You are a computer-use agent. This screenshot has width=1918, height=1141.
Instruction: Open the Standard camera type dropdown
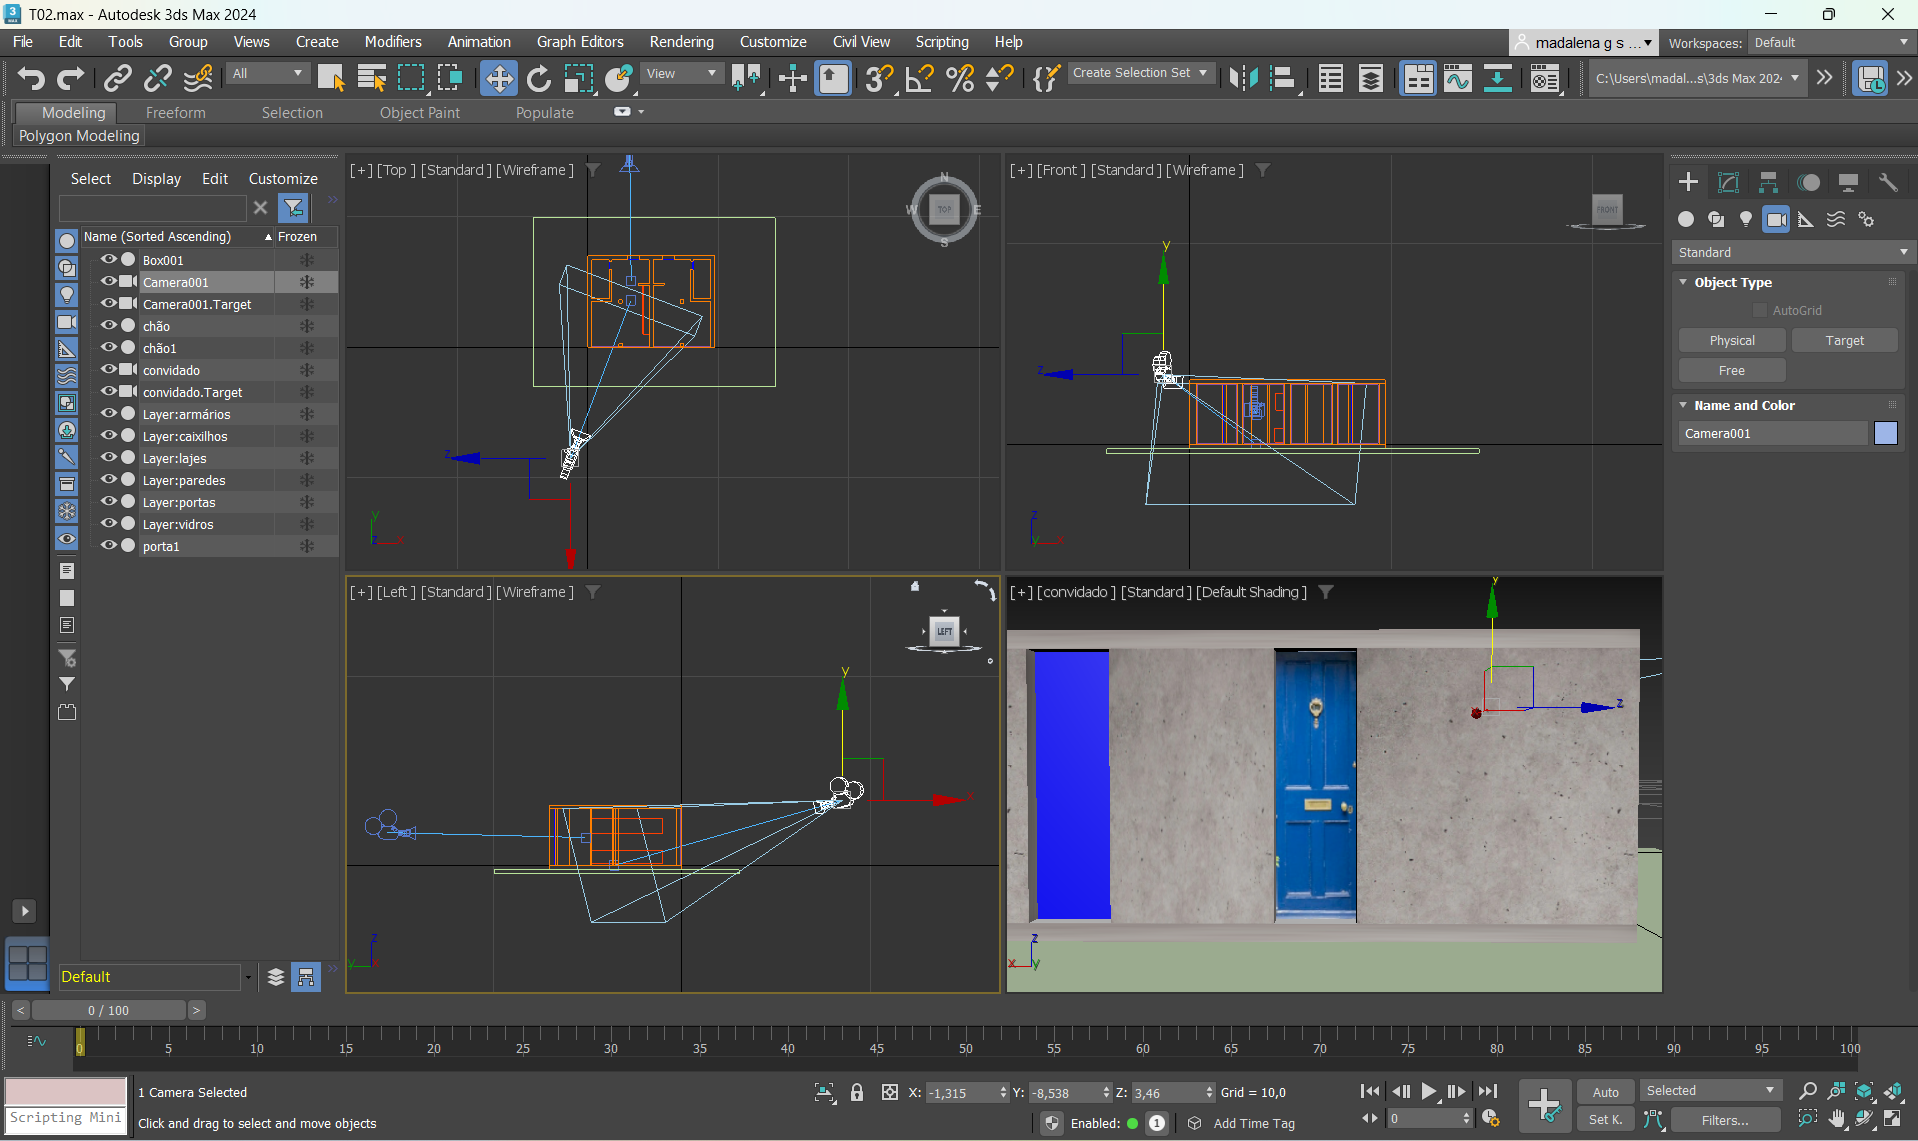tap(1792, 253)
